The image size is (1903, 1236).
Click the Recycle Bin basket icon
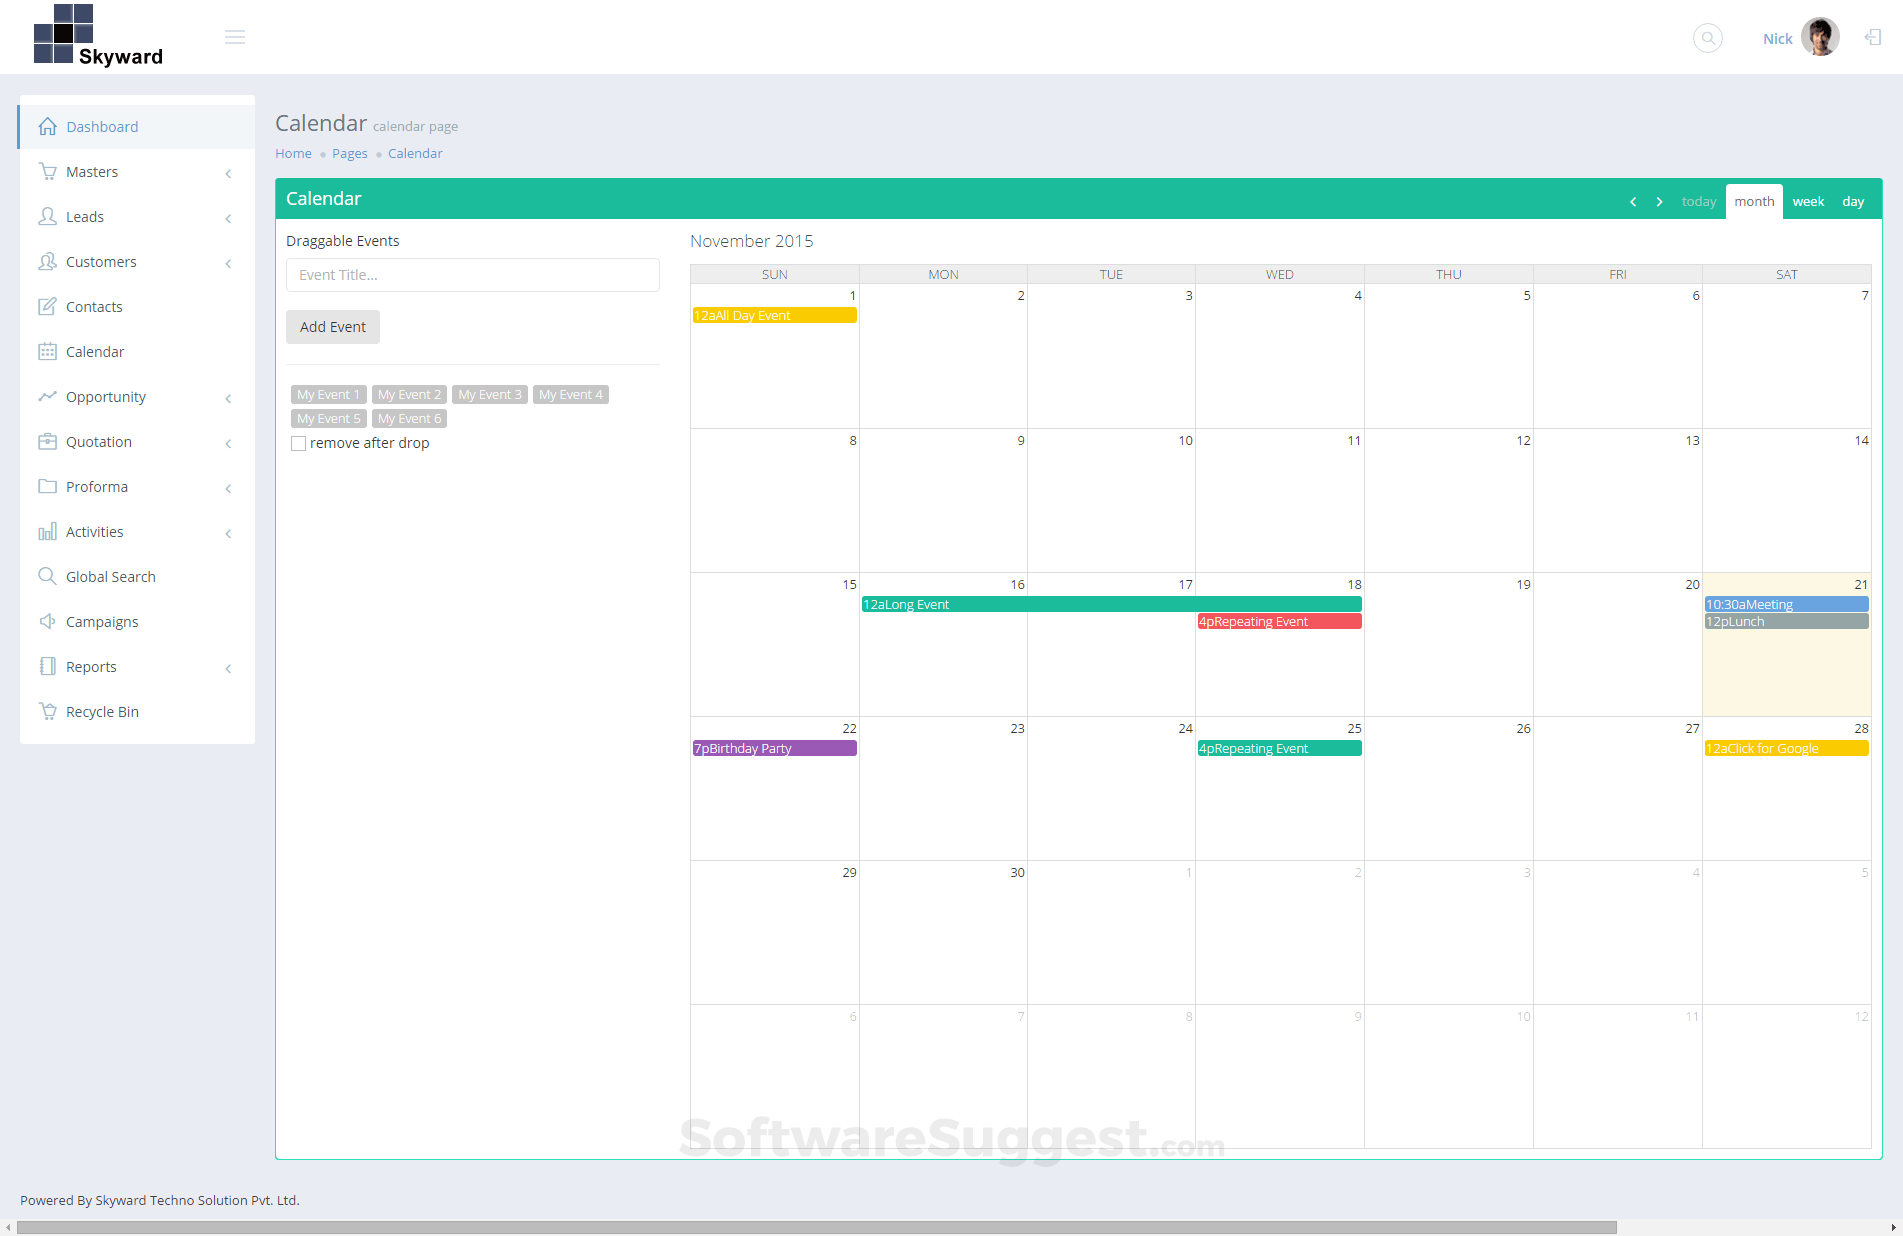pos(47,711)
